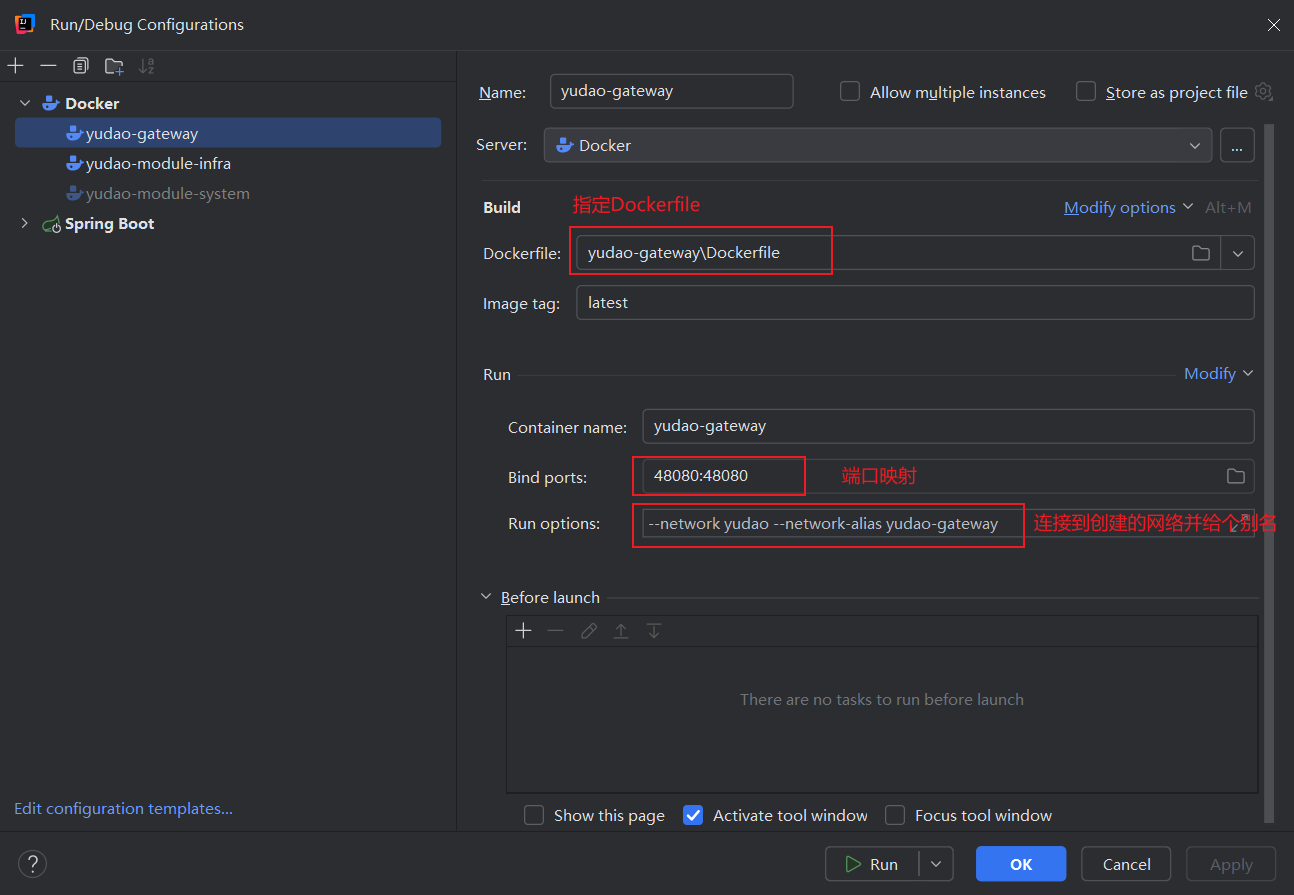
Task: Click the Container name field
Action: tap(948, 426)
